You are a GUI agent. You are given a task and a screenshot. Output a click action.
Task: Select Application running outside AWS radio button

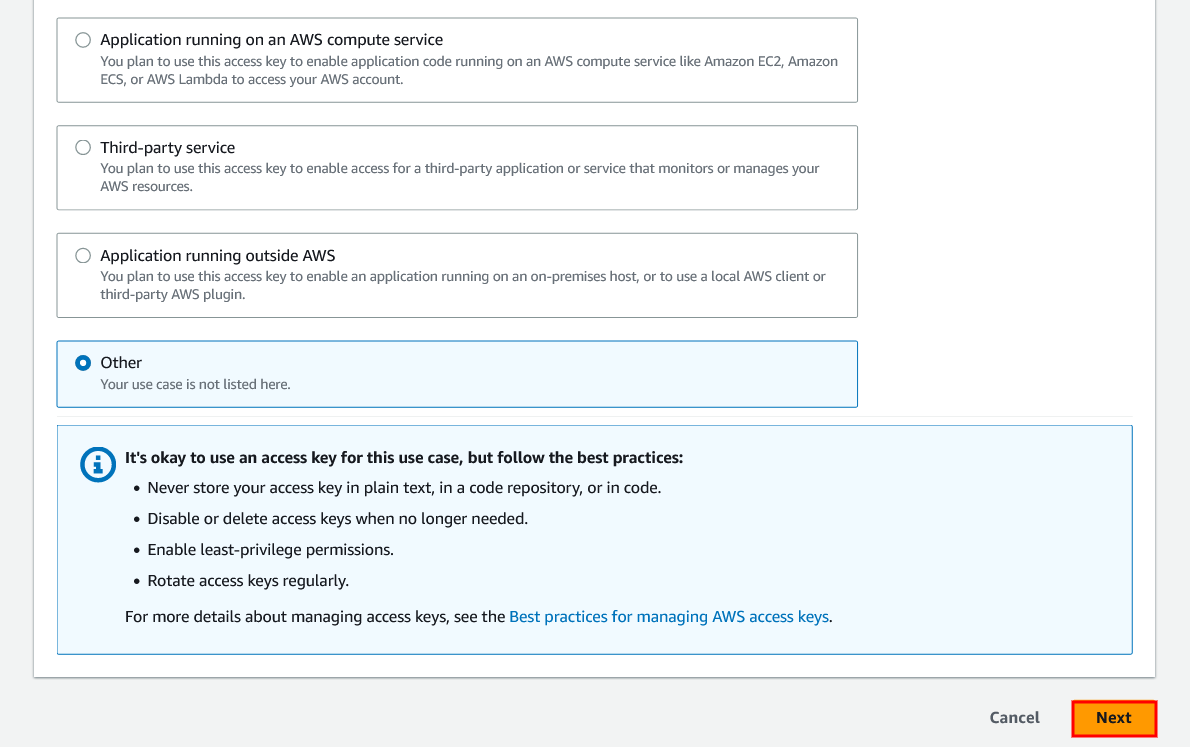pos(83,256)
